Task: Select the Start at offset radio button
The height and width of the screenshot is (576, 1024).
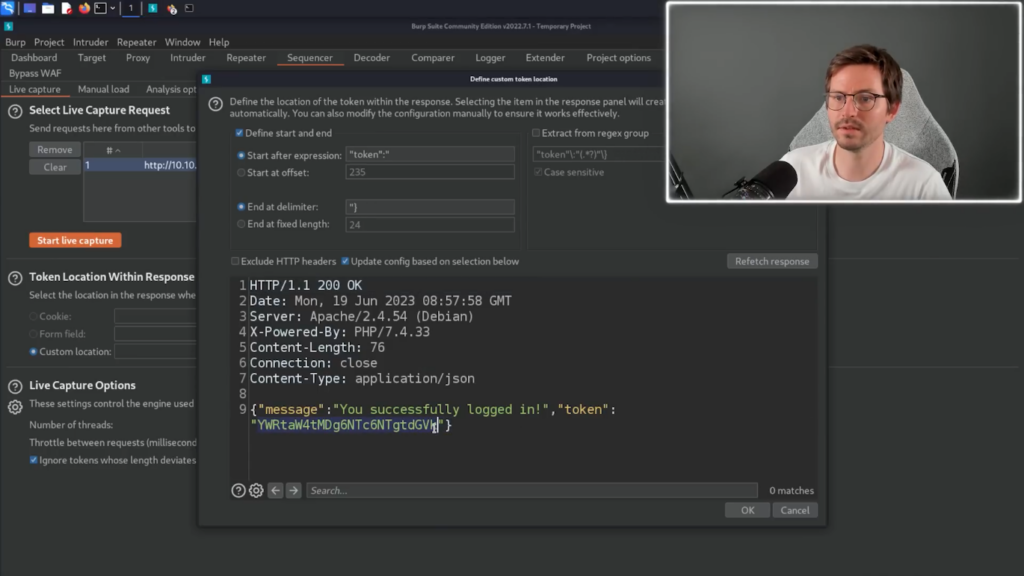Action: click(x=241, y=172)
